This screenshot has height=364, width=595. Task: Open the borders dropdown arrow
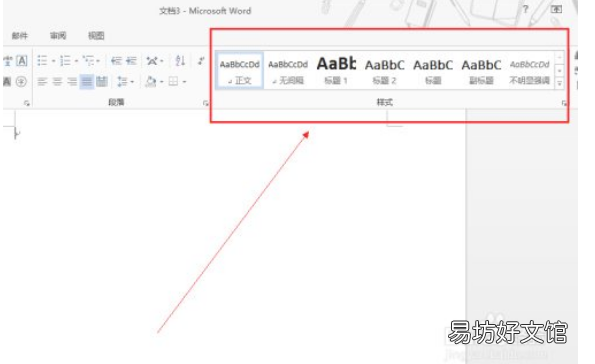coord(184,81)
